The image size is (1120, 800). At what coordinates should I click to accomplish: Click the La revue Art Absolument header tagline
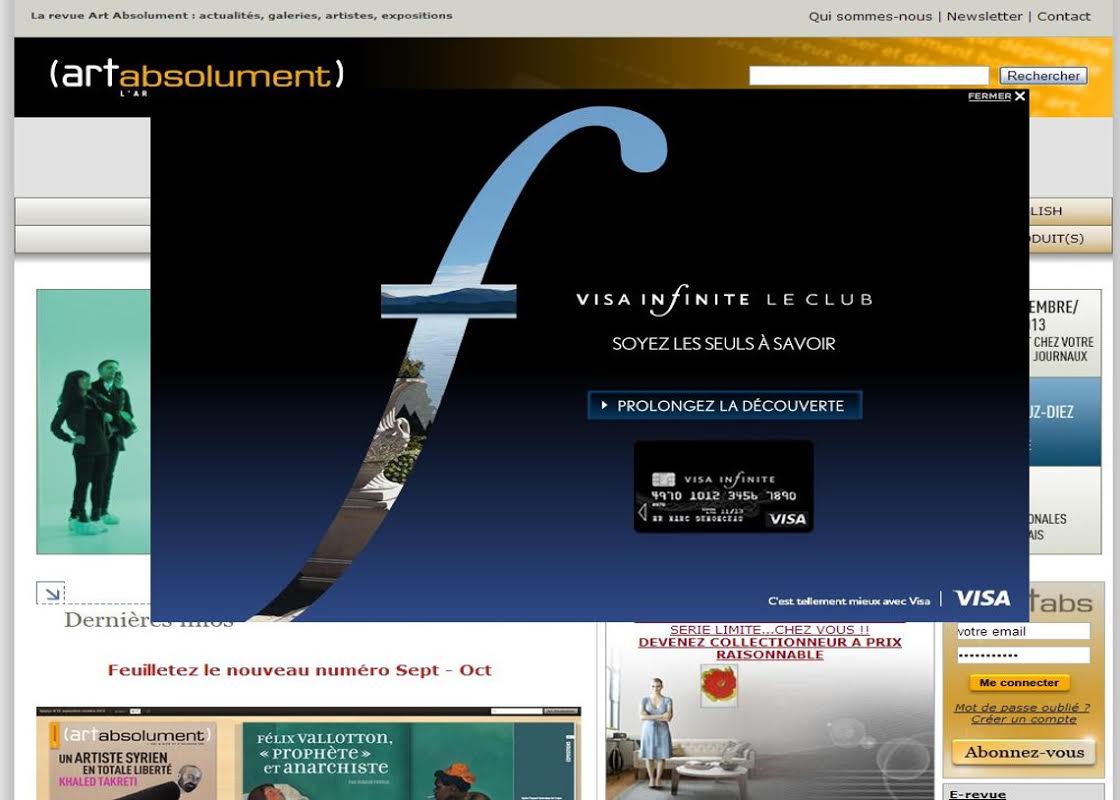pyautogui.click(x=241, y=16)
